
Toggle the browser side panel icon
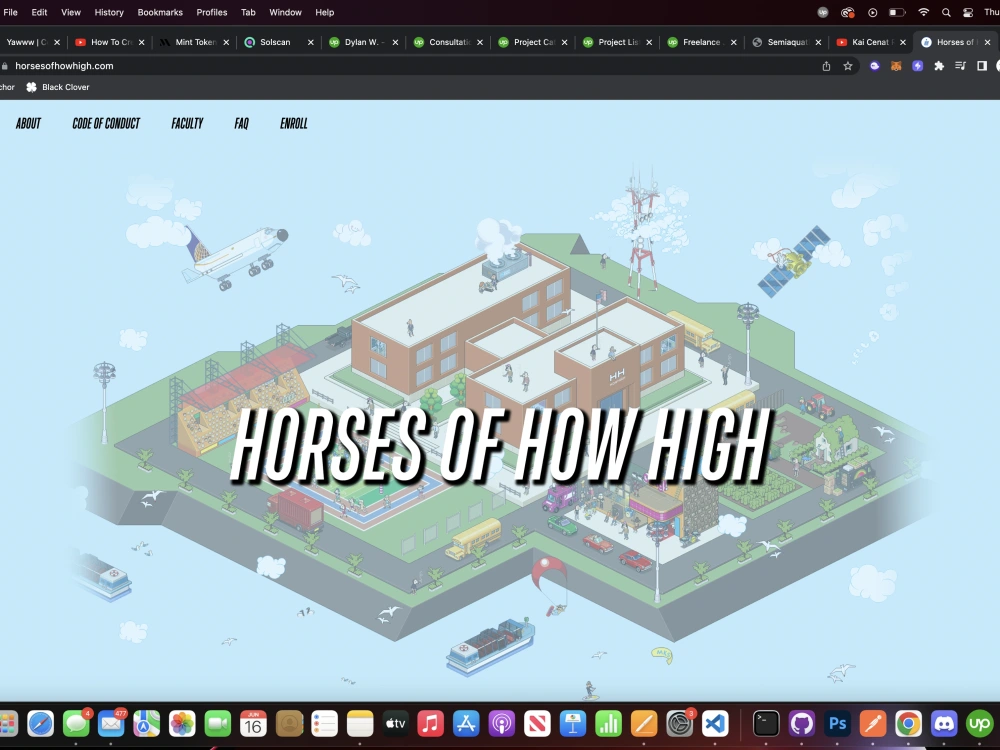click(x=982, y=66)
